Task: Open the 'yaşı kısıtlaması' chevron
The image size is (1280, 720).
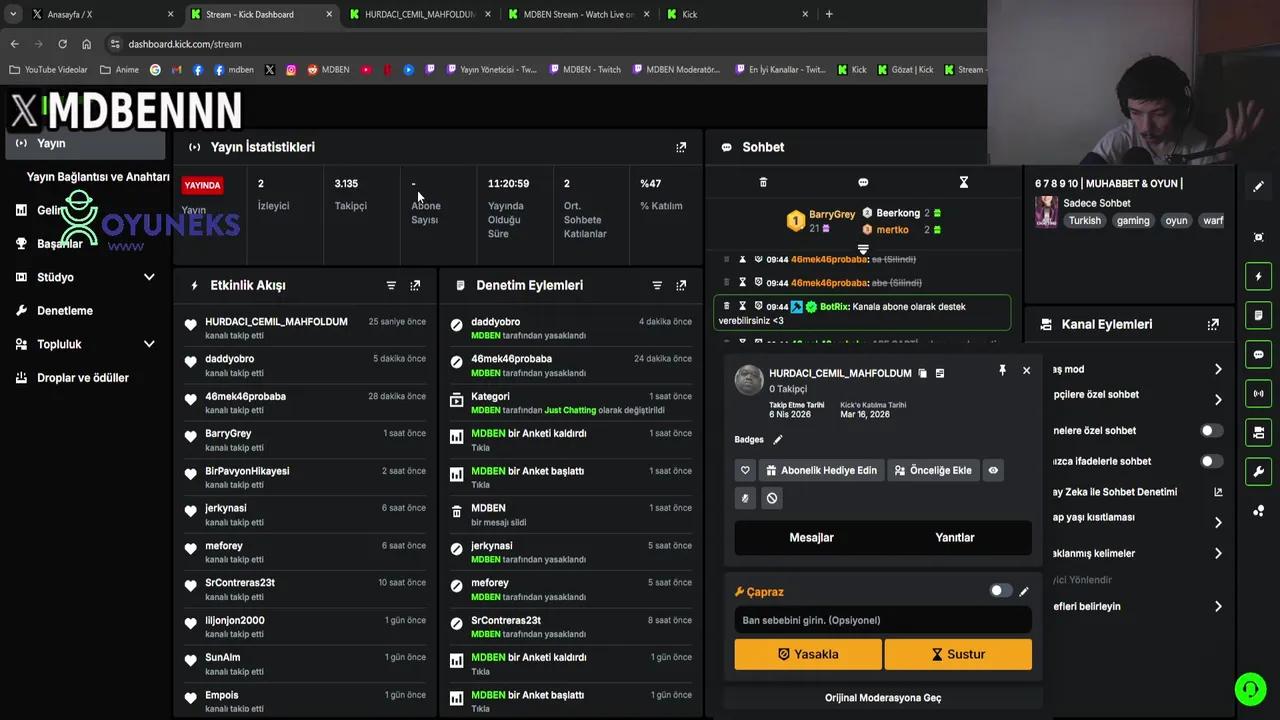Action: [1217, 522]
